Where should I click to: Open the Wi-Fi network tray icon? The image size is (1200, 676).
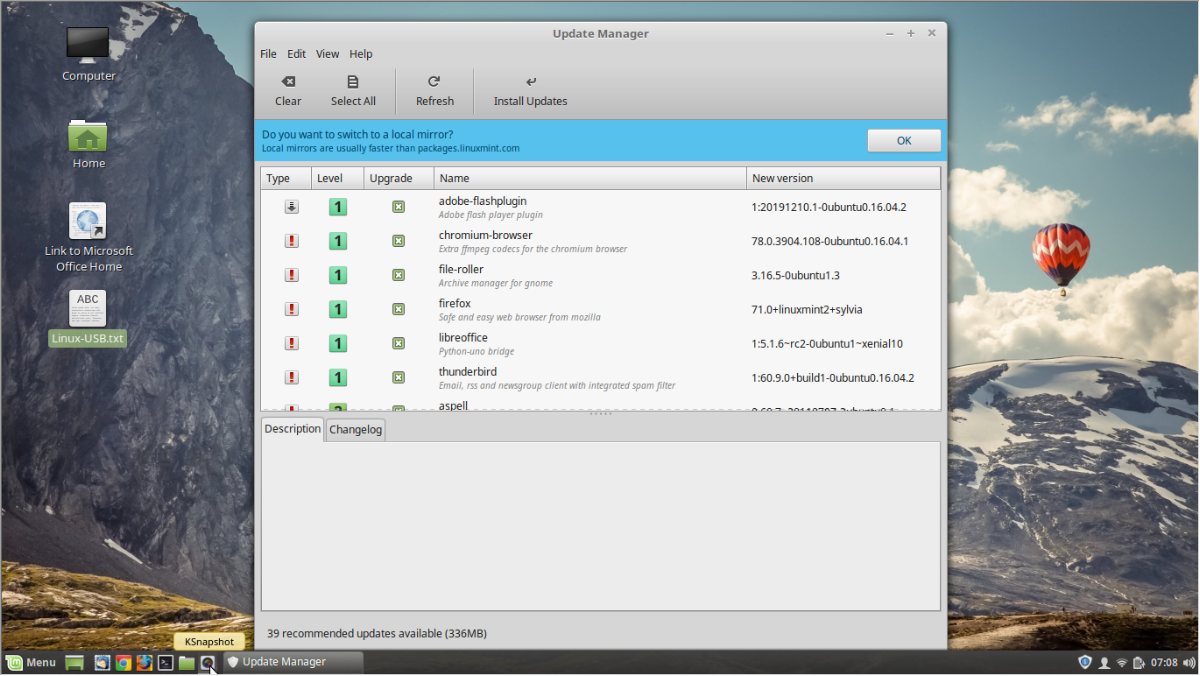coord(1121,662)
